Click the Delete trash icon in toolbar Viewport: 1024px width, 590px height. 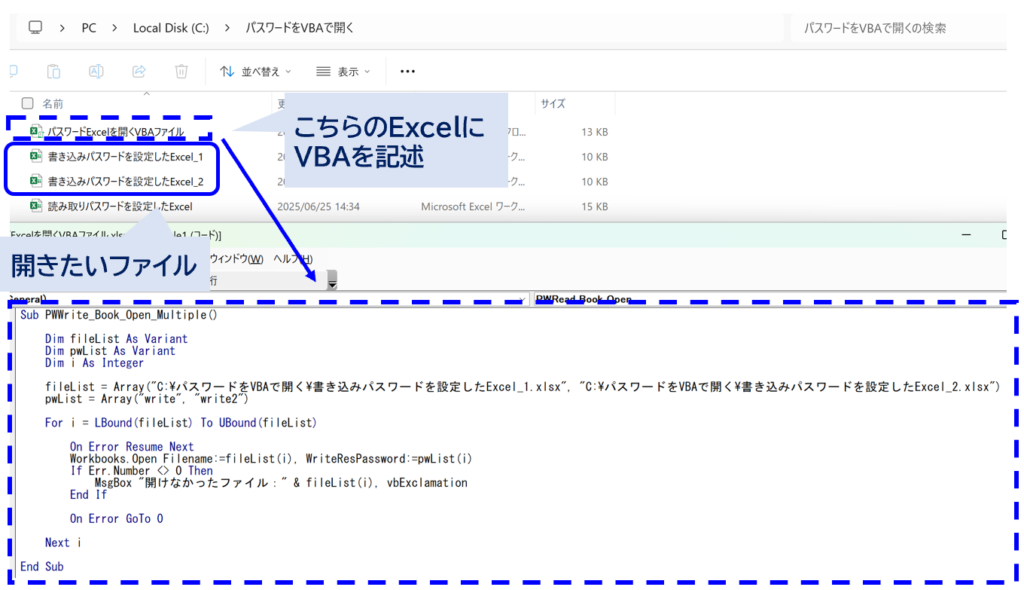pos(182,71)
